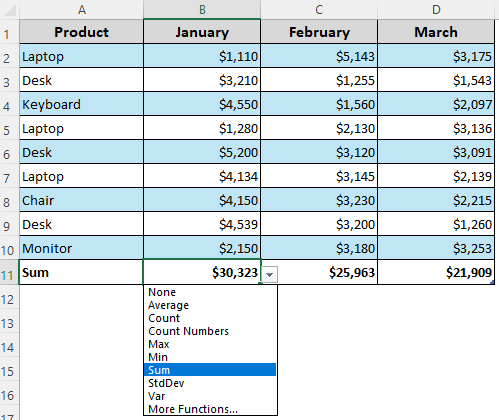Select the $1,110 cell
The height and width of the screenshot is (420, 499).
(x=202, y=56)
